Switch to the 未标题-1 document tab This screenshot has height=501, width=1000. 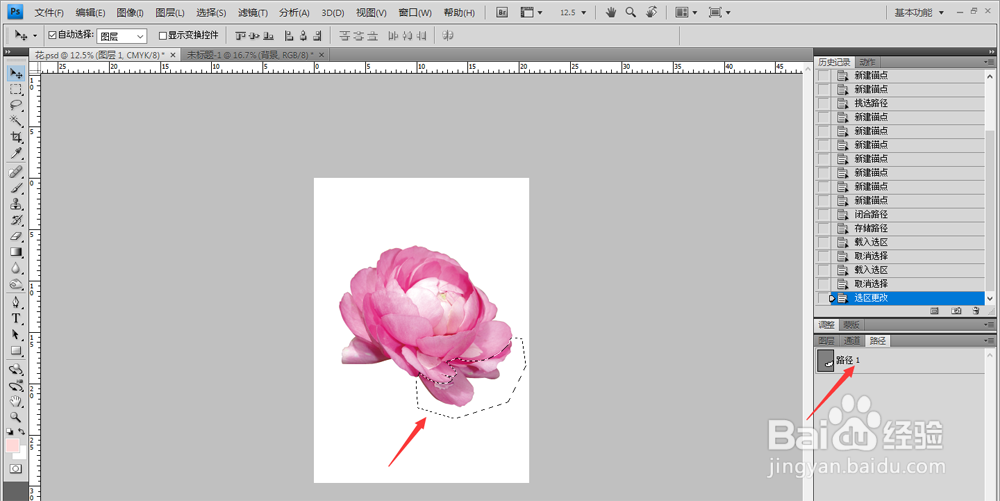(x=255, y=55)
